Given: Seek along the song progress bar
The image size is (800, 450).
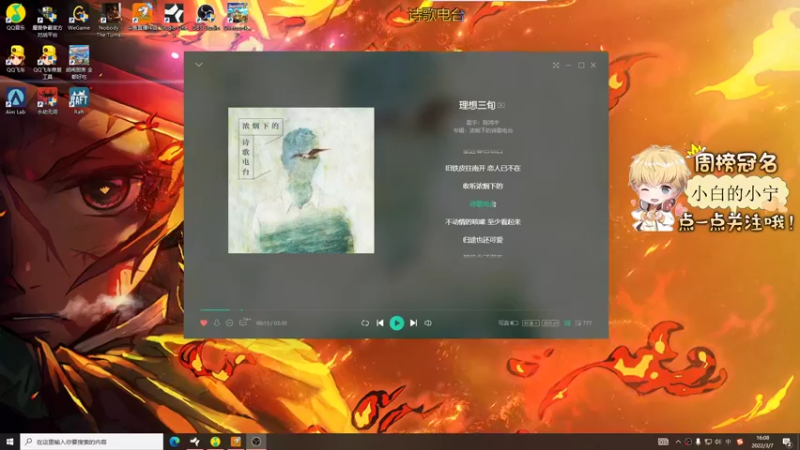Looking at the screenshot, I should tap(396, 310).
